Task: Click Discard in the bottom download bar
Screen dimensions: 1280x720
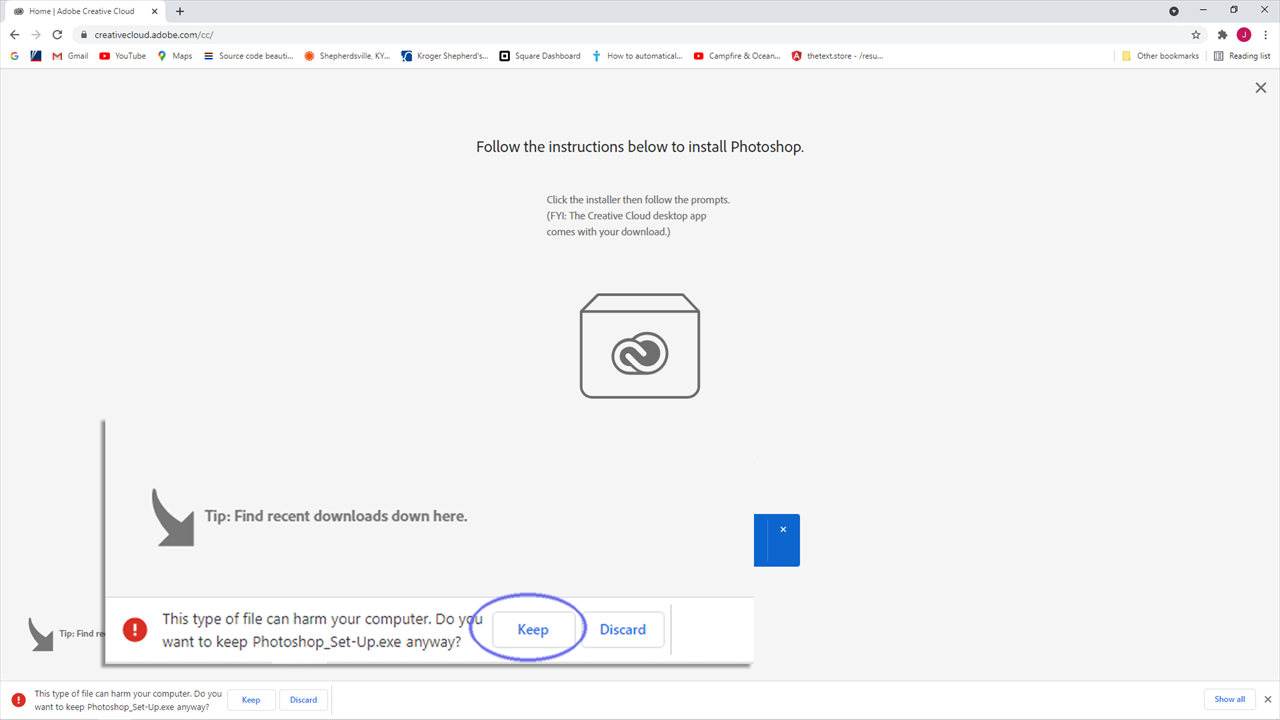Action: coord(303,700)
